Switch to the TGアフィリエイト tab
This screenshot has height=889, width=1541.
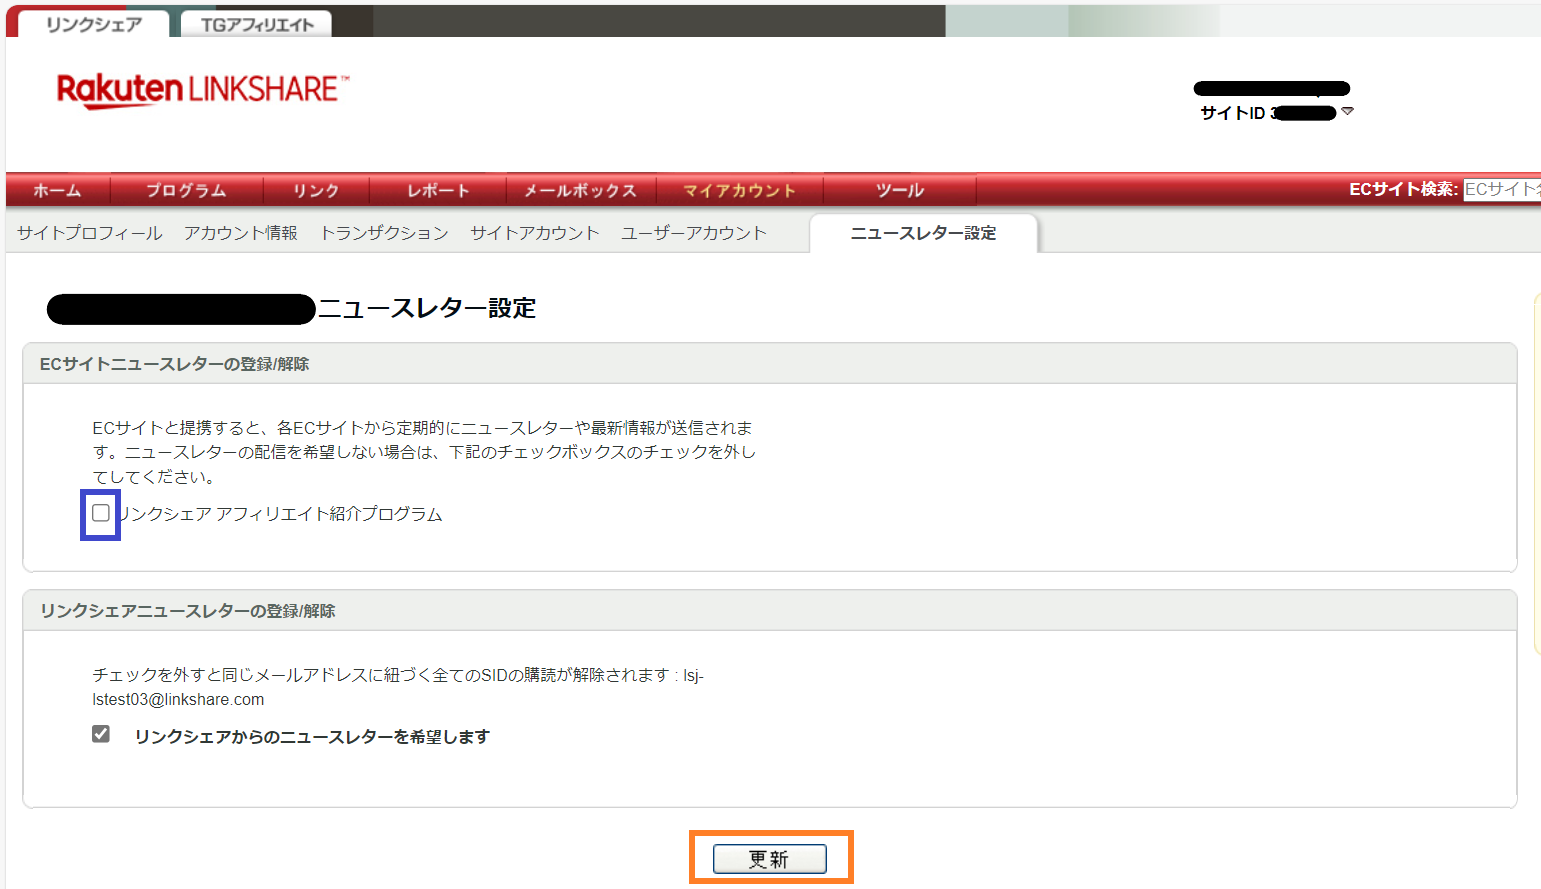click(257, 24)
